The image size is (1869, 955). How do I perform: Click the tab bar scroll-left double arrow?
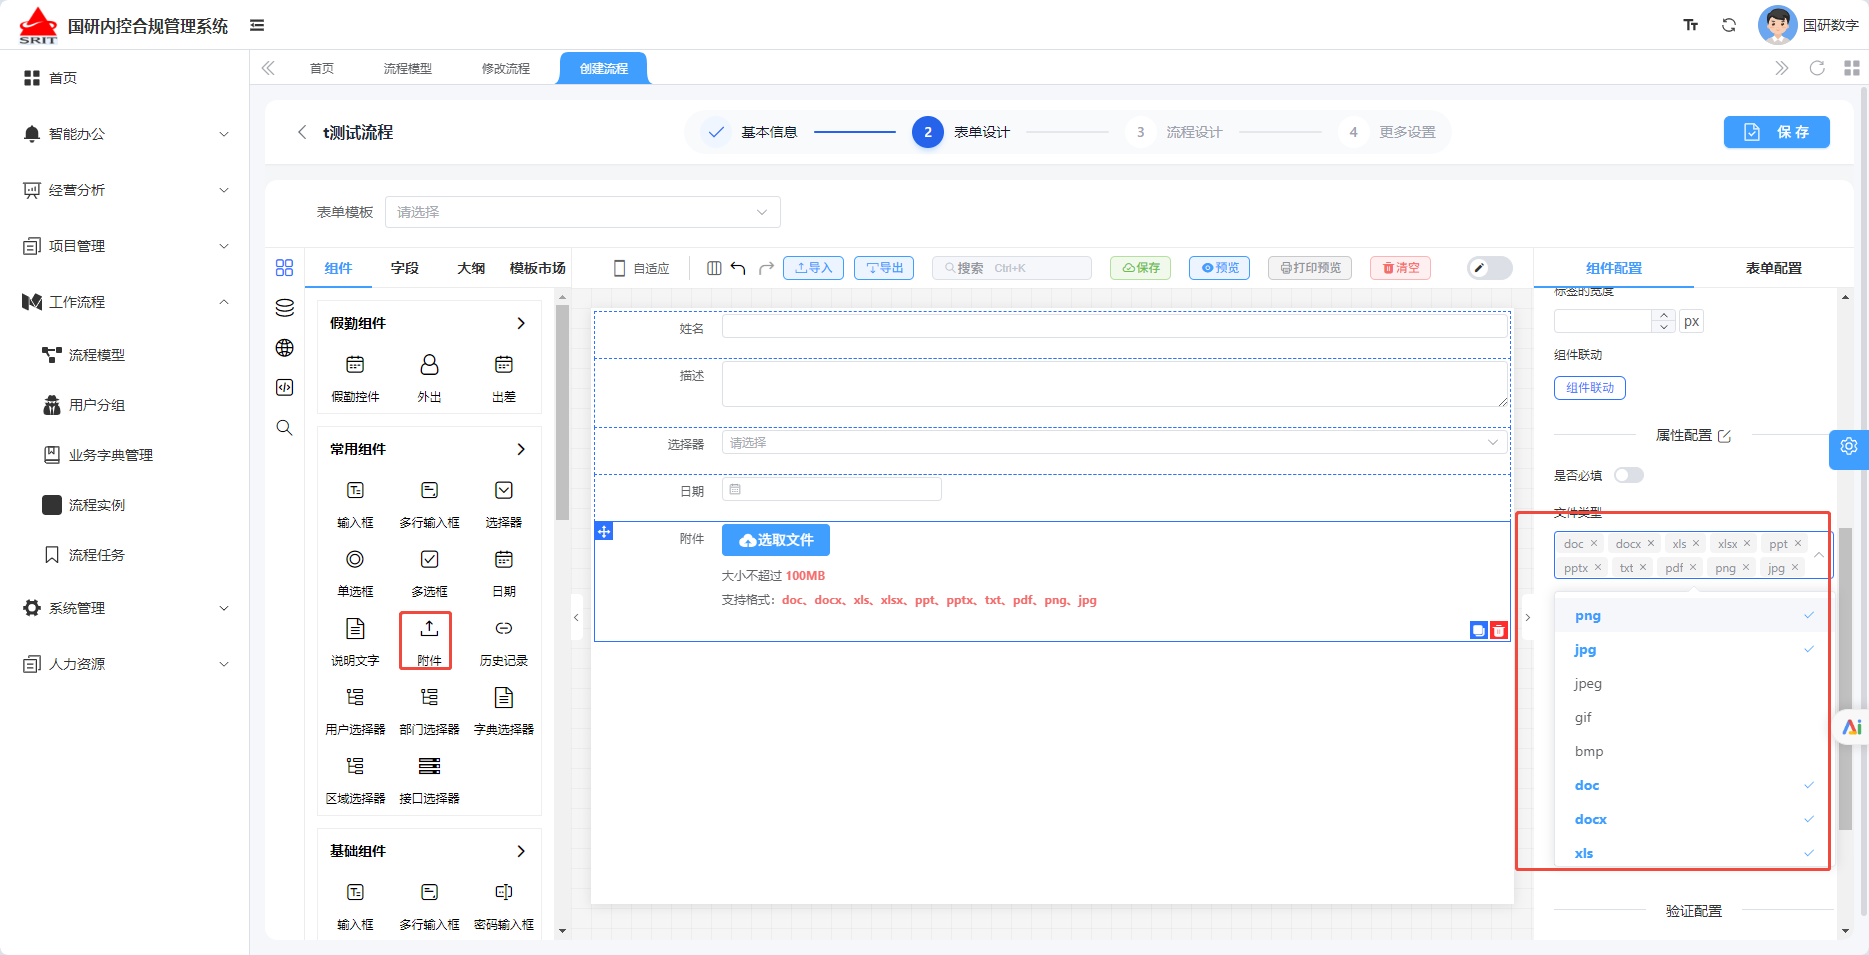(268, 68)
